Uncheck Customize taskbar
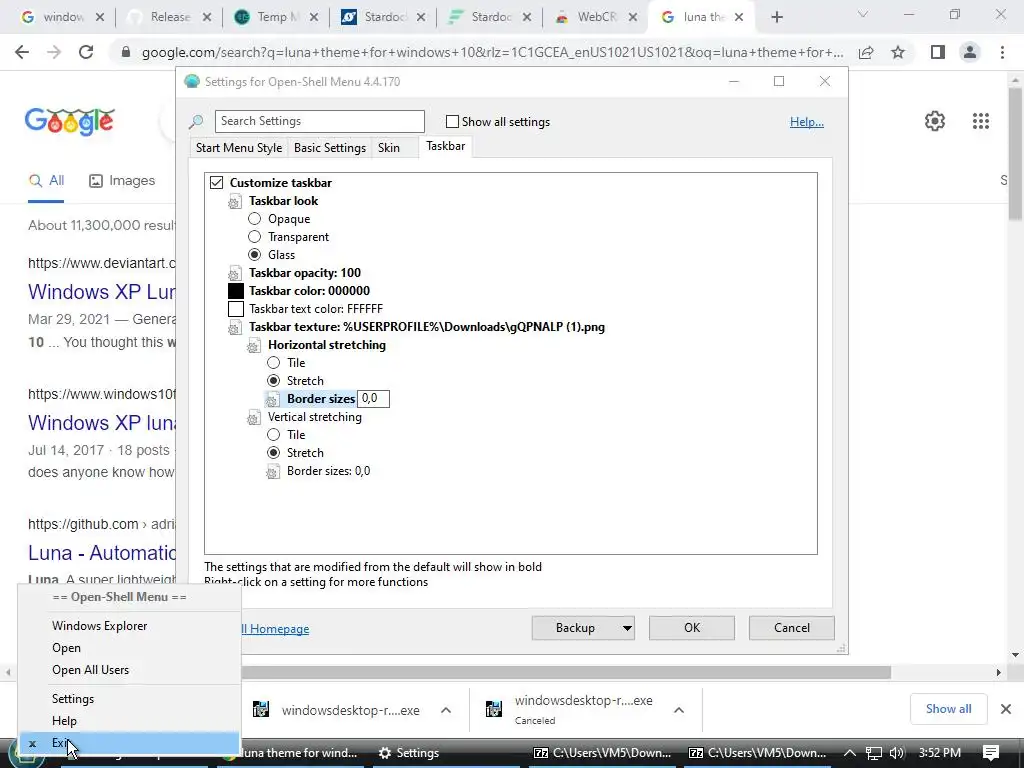Image resolution: width=1024 pixels, height=768 pixels. [217, 183]
